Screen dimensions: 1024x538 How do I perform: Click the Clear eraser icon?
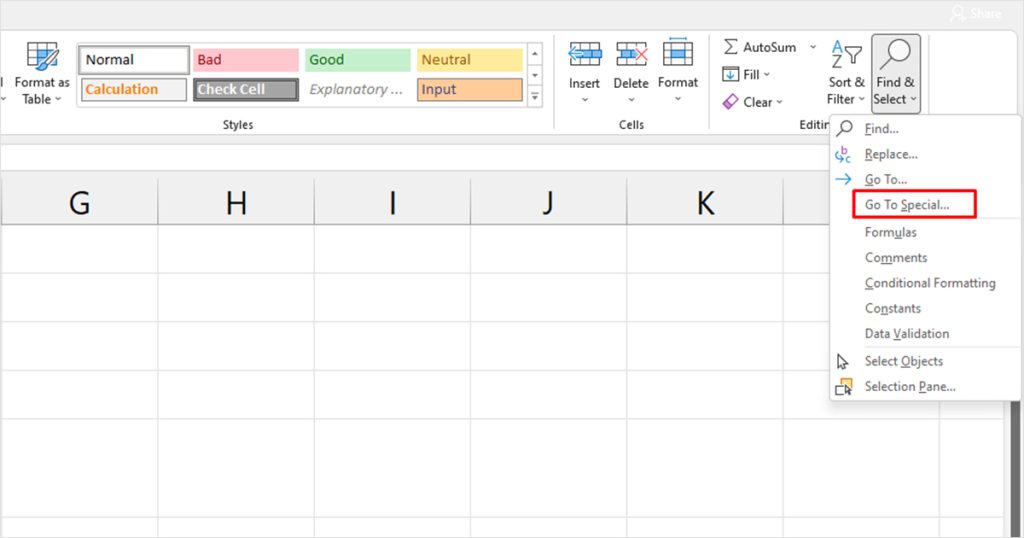[731, 102]
